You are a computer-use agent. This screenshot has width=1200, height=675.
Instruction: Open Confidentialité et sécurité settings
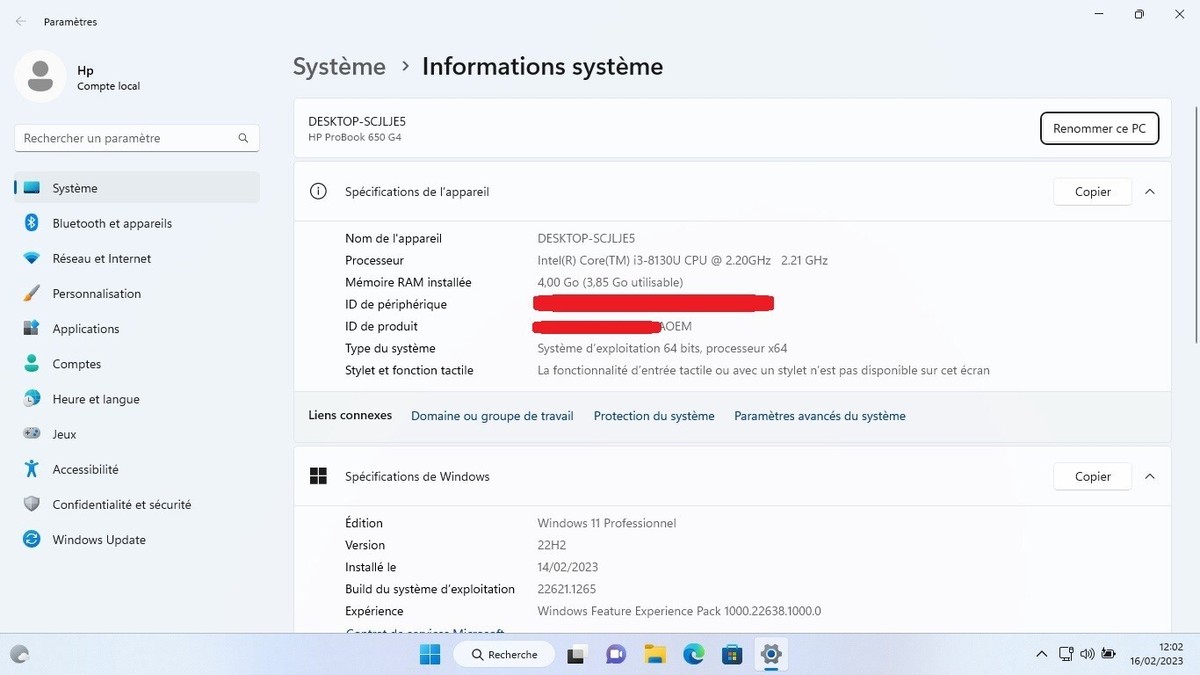[x=137, y=504]
